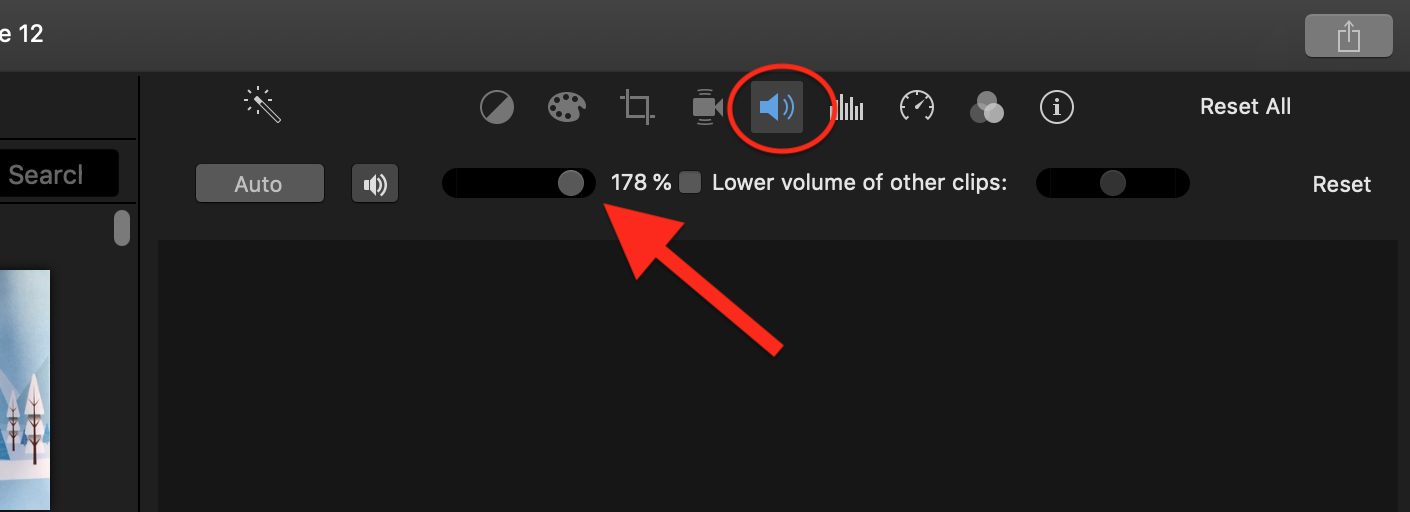Image resolution: width=1410 pixels, height=512 pixels.
Task: Click the Share button in title bar
Action: pyautogui.click(x=1349, y=36)
